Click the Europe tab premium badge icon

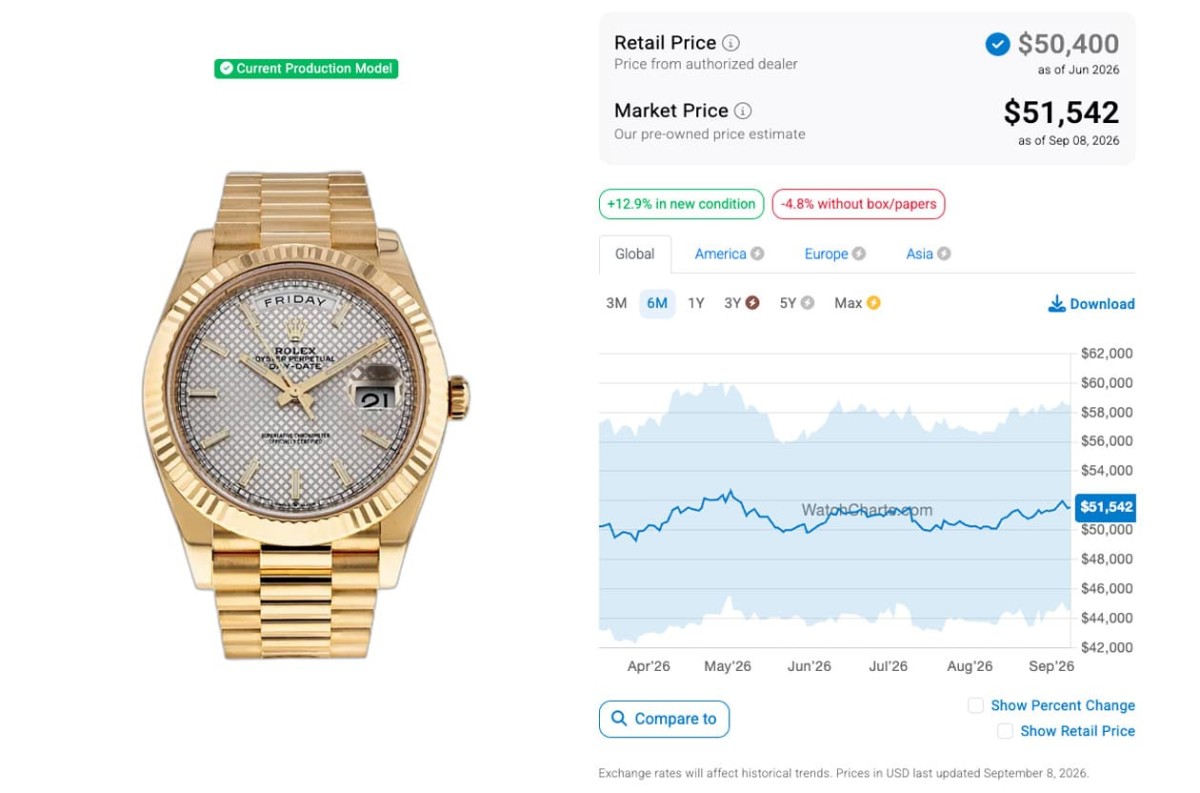tap(859, 254)
